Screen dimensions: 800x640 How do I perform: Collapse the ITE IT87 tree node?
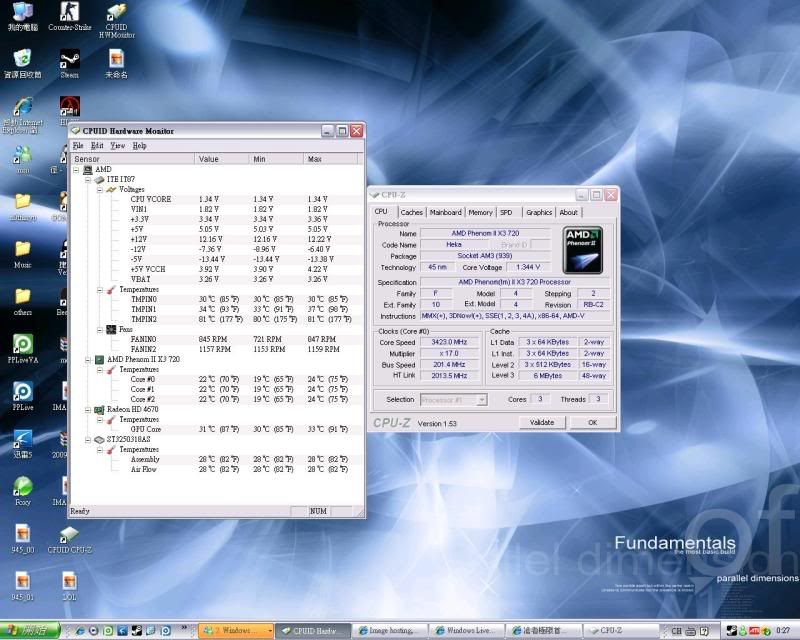[x=88, y=179]
